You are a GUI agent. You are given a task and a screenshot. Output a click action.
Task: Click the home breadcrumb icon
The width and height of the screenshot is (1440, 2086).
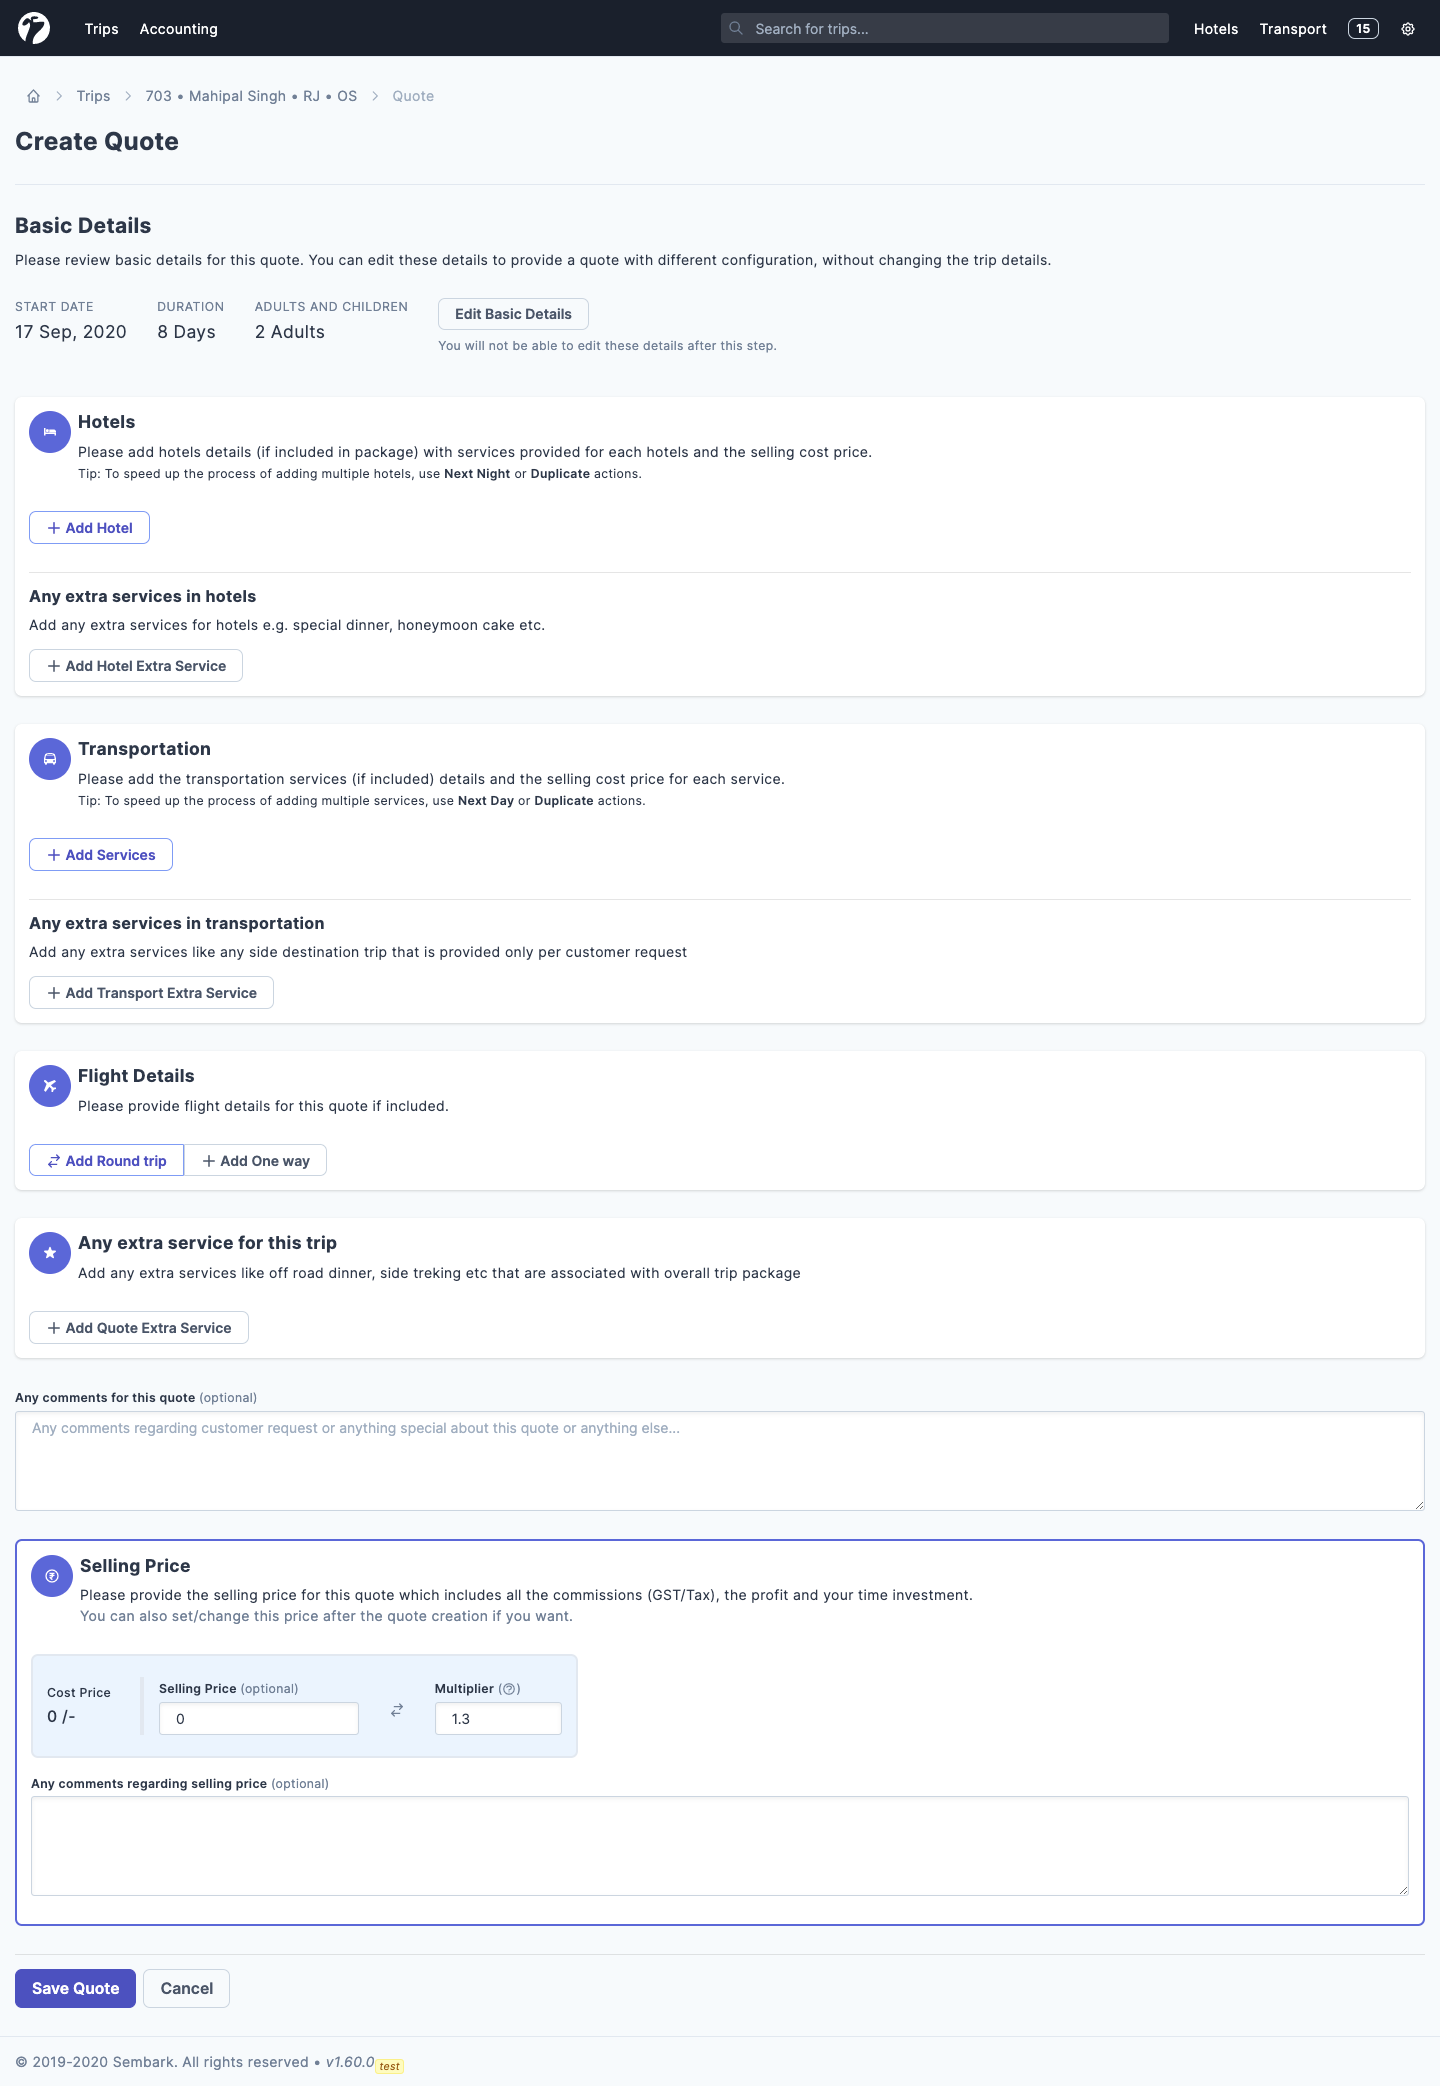click(x=33, y=96)
